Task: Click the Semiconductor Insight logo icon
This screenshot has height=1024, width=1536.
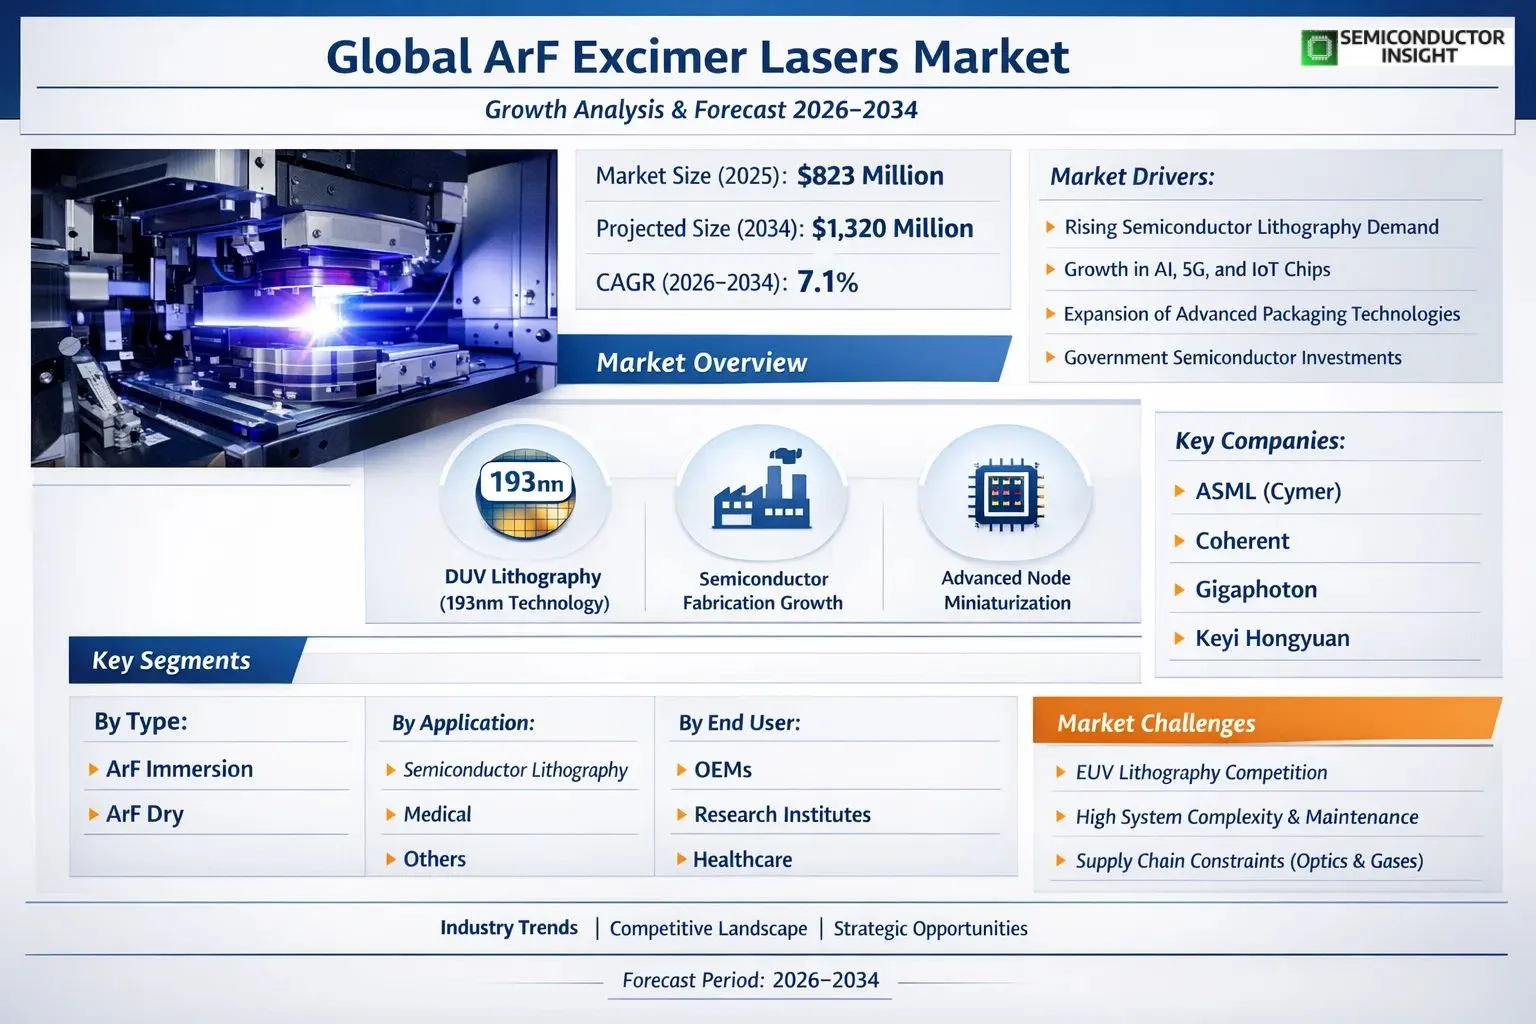Action: pyautogui.click(x=1318, y=47)
